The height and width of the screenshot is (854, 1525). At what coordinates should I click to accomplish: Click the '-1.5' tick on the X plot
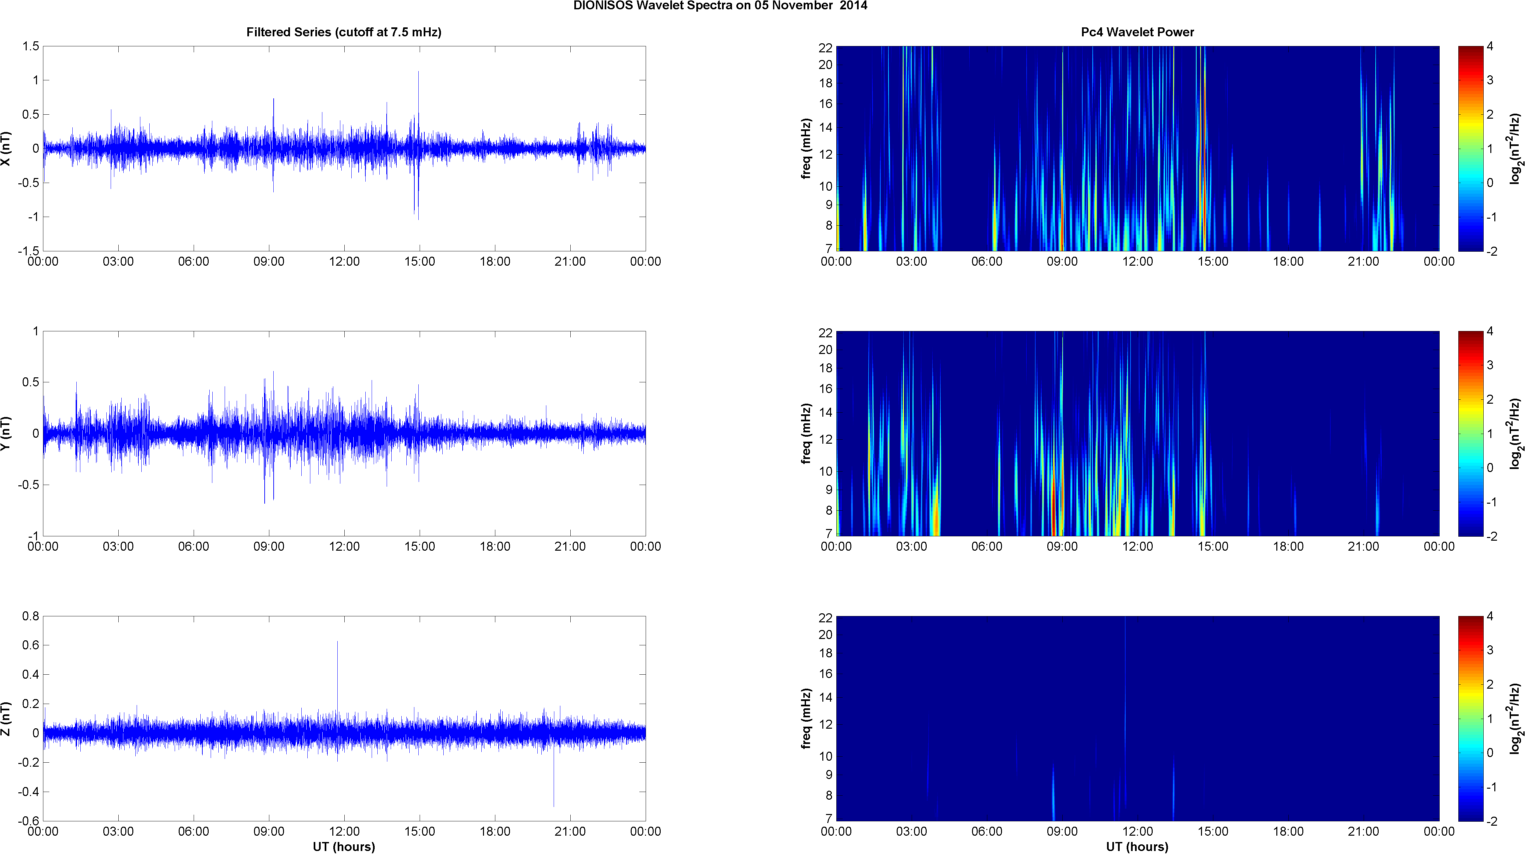28,252
